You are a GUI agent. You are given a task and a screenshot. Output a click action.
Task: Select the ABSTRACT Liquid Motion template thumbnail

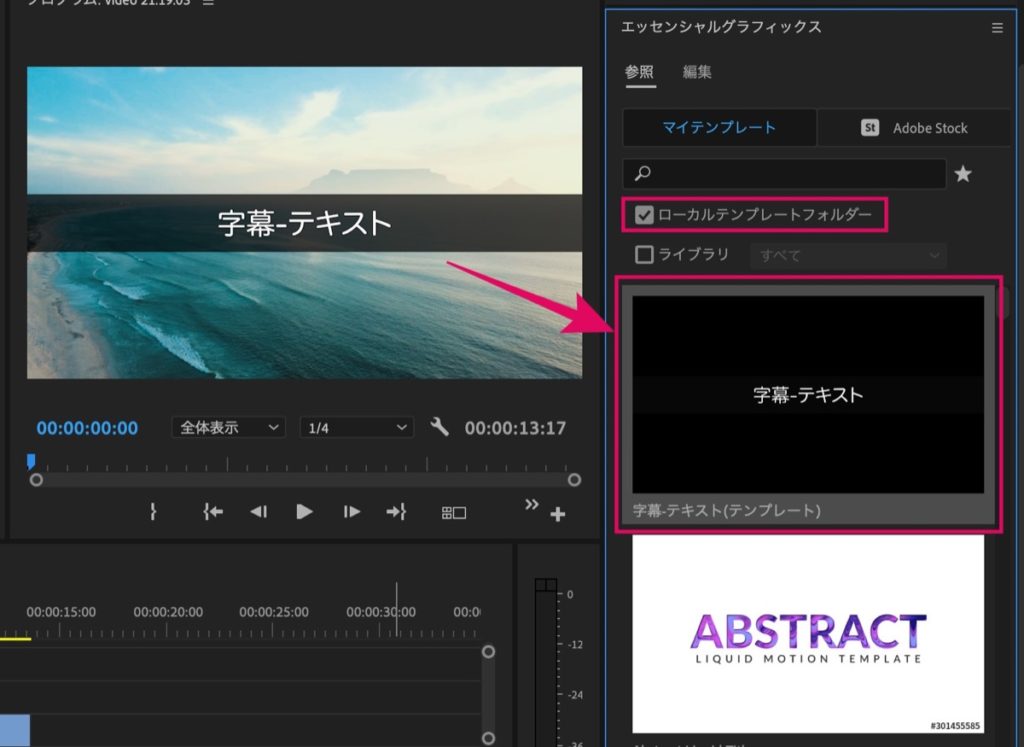pyautogui.click(x=808, y=633)
